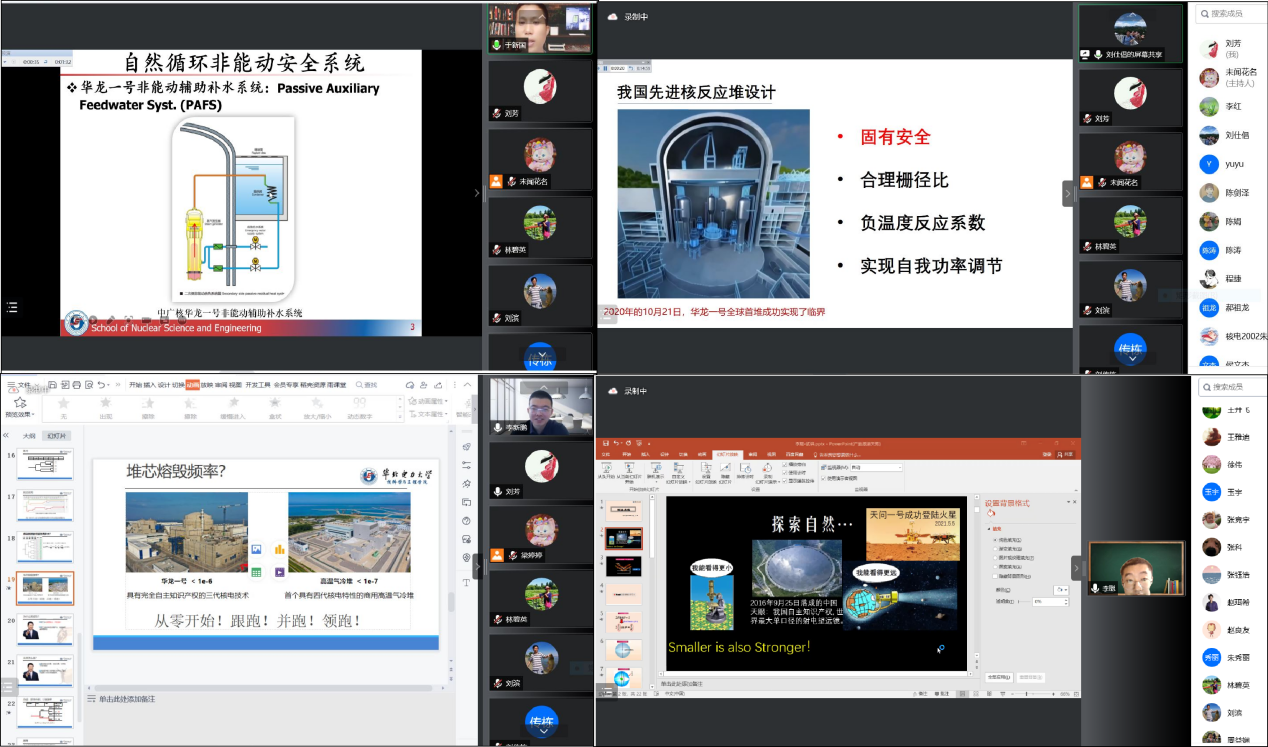The height and width of the screenshot is (747, 1268).
Task: Toggle the 使用演示者视图 checkbox in PowerPoint
Action: click(824, 478)
